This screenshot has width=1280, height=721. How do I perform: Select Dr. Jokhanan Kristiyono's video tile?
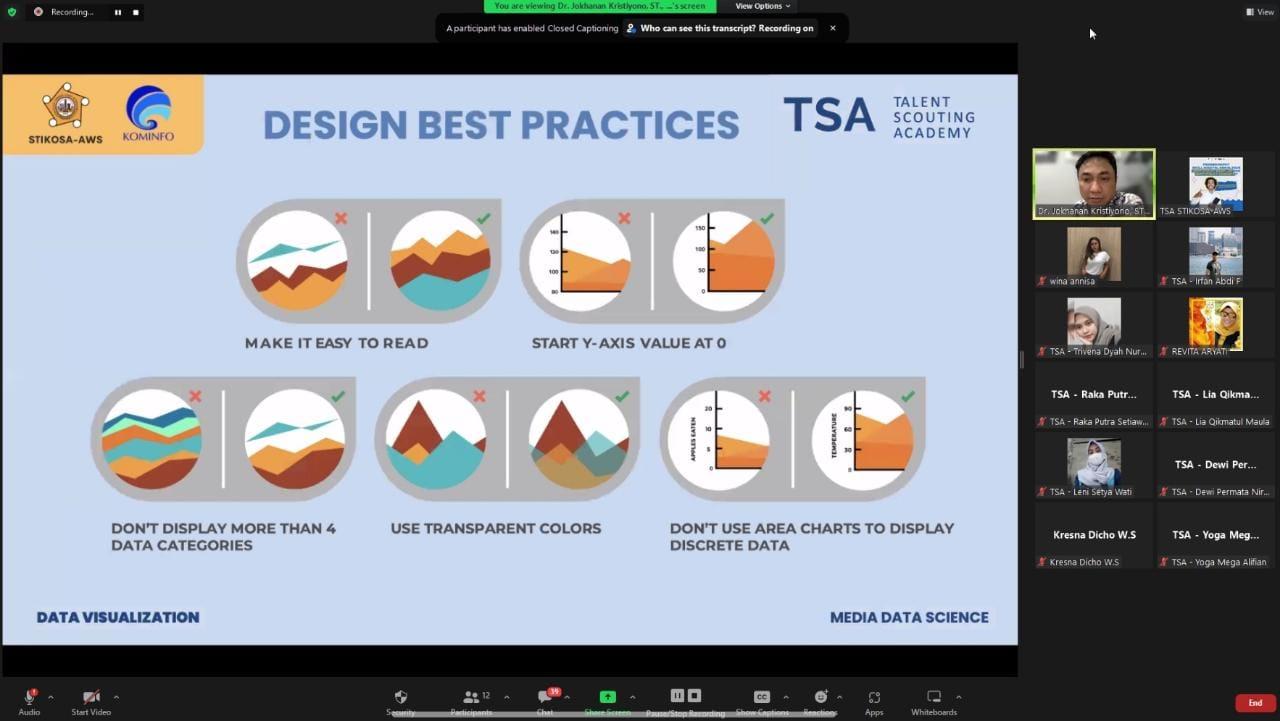tap(1094, 184)
